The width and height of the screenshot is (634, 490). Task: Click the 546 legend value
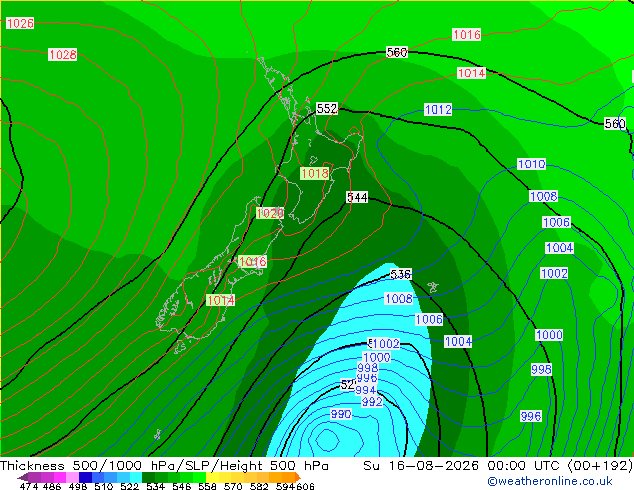click(182, 486)
